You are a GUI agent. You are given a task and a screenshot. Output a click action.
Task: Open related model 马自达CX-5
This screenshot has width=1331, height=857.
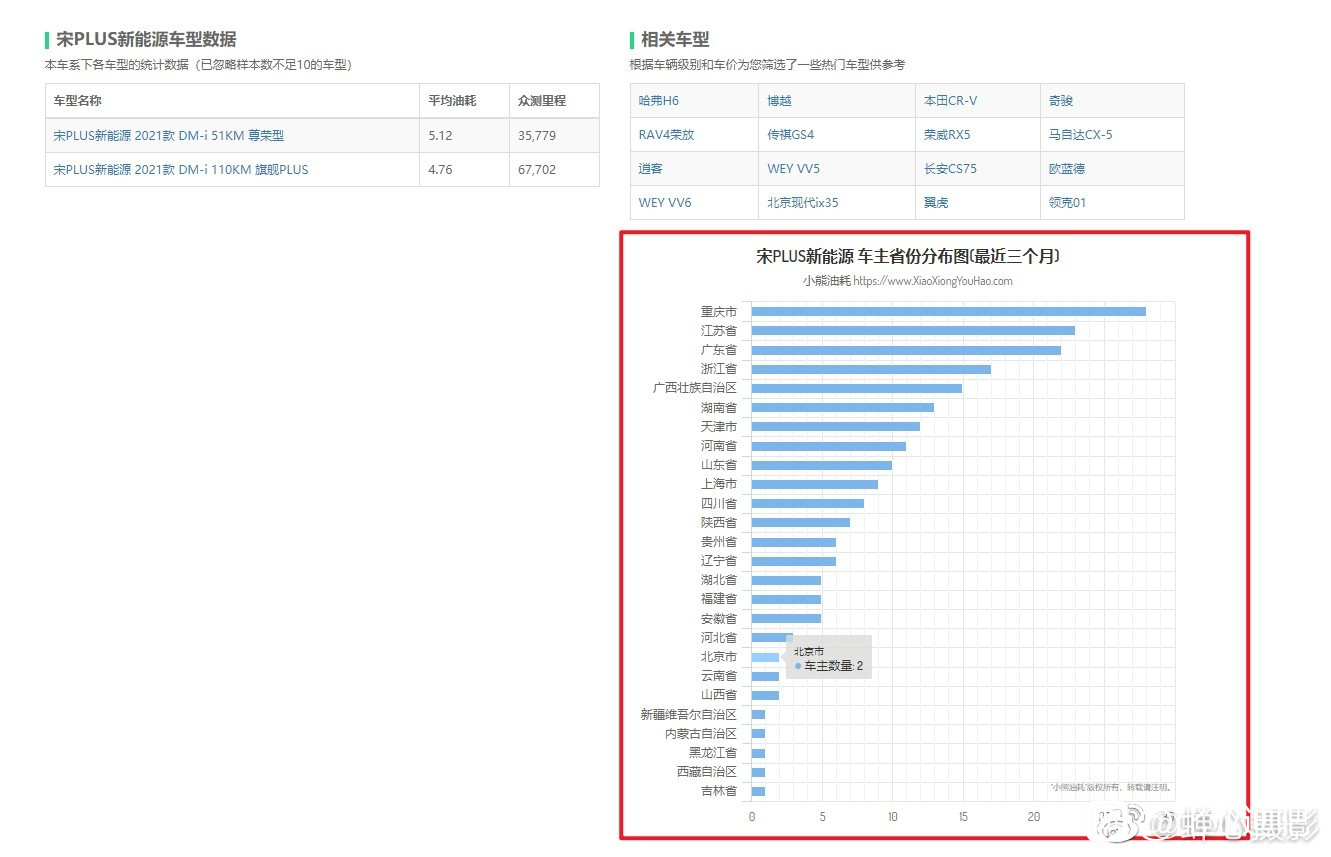tap(1080, 135)
